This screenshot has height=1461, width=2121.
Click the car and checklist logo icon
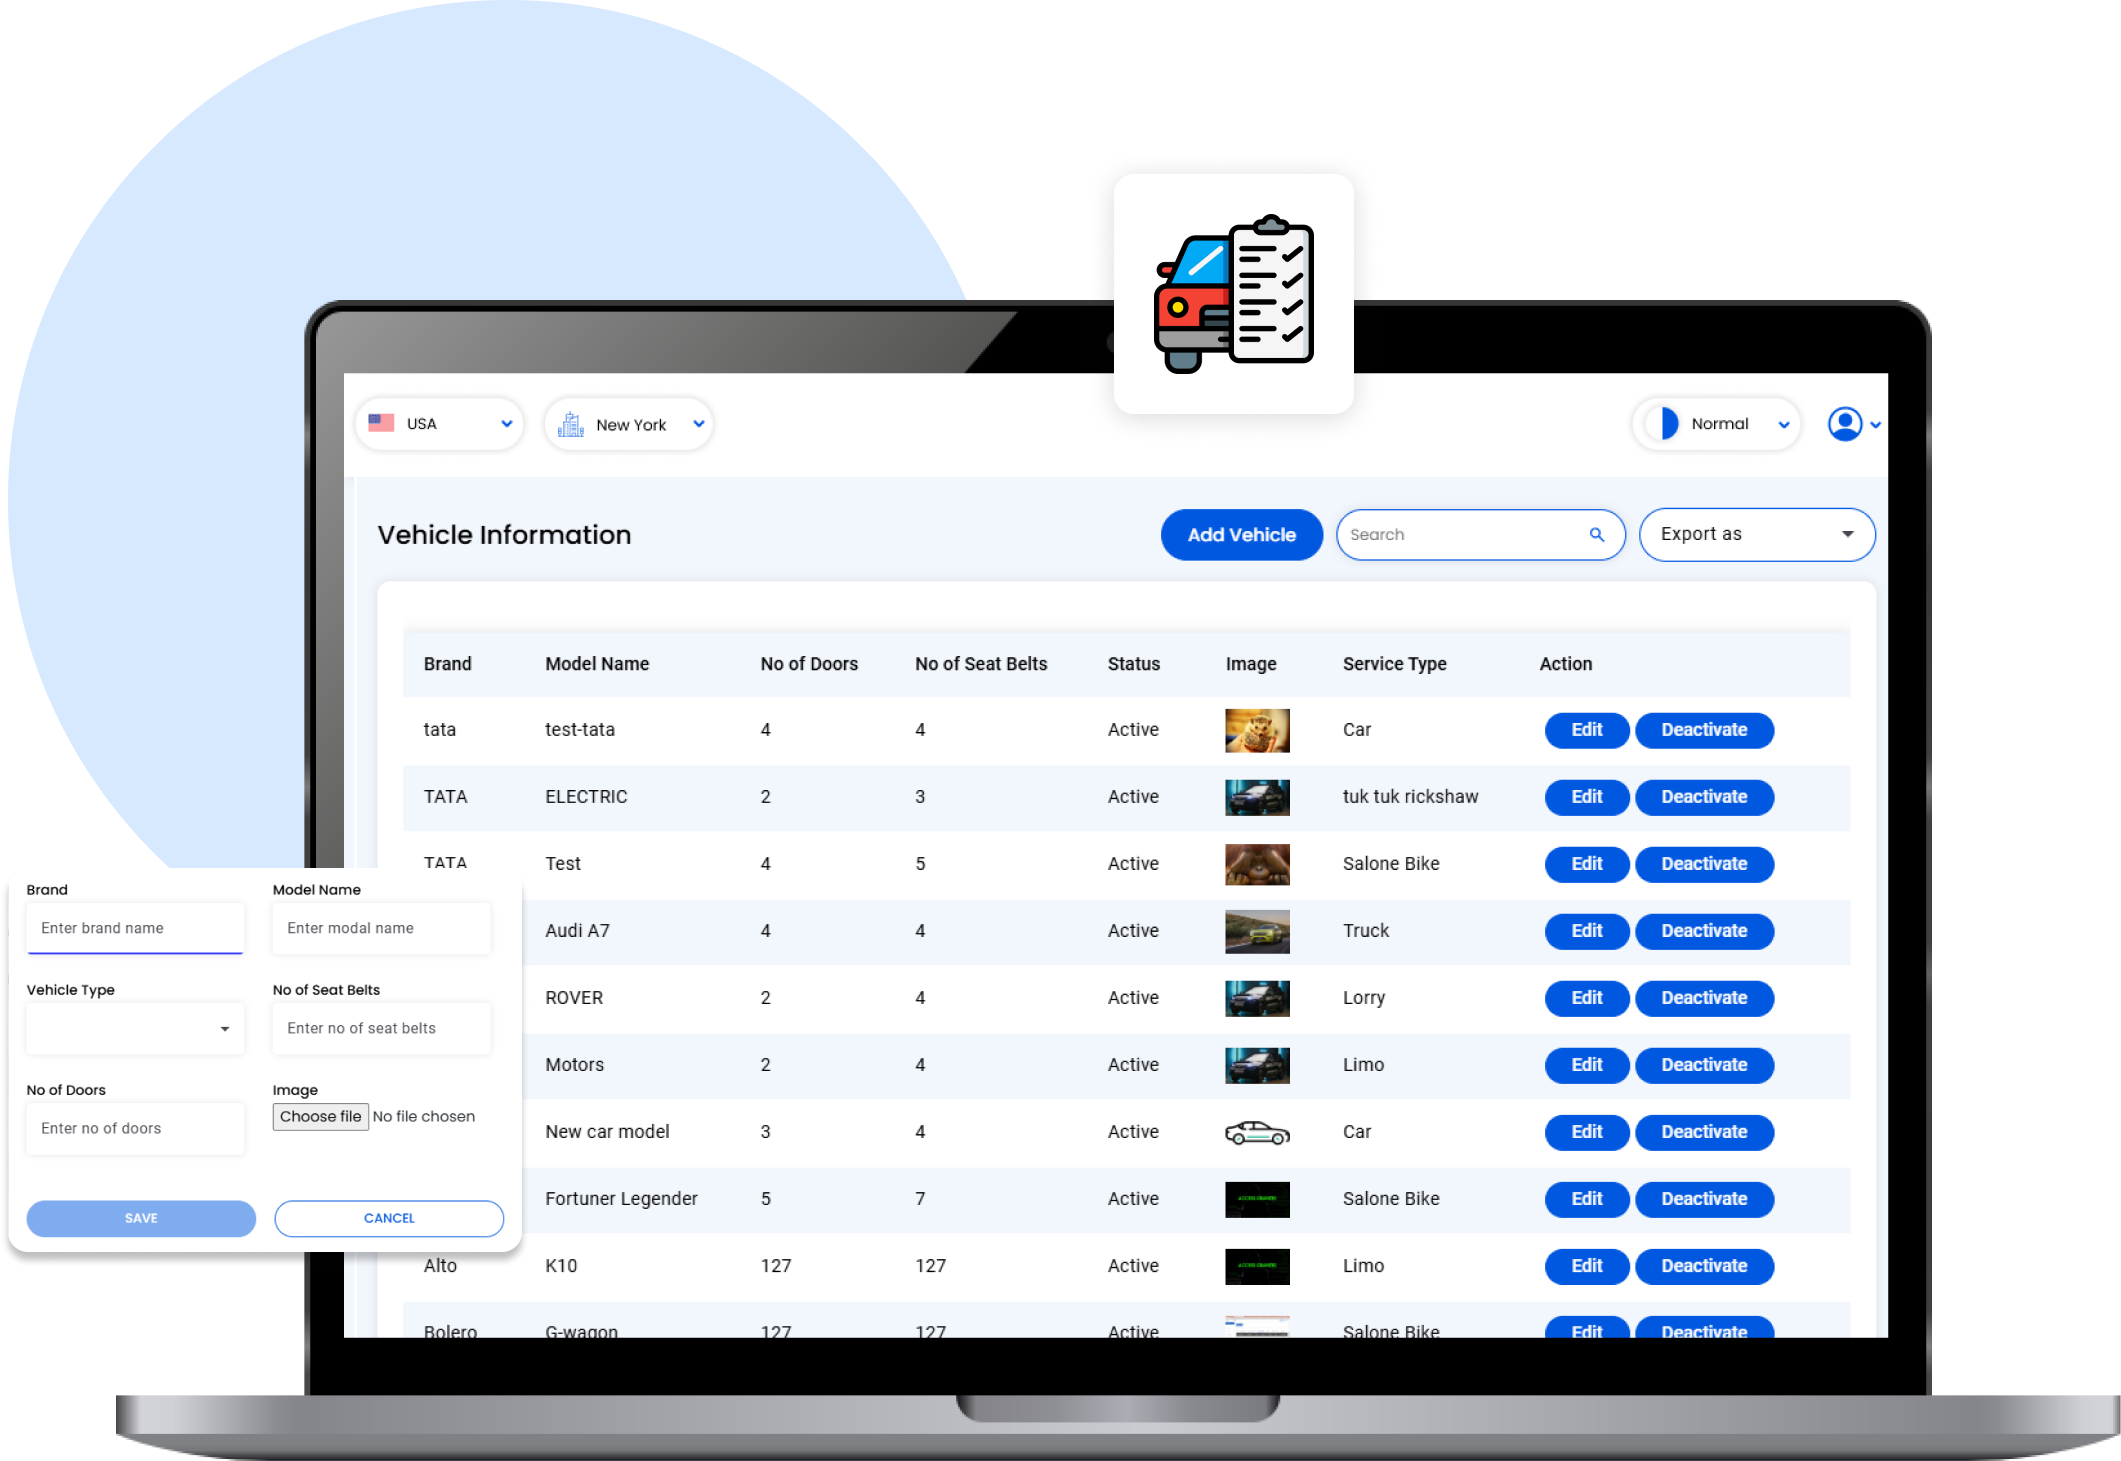click(1233, 294)
